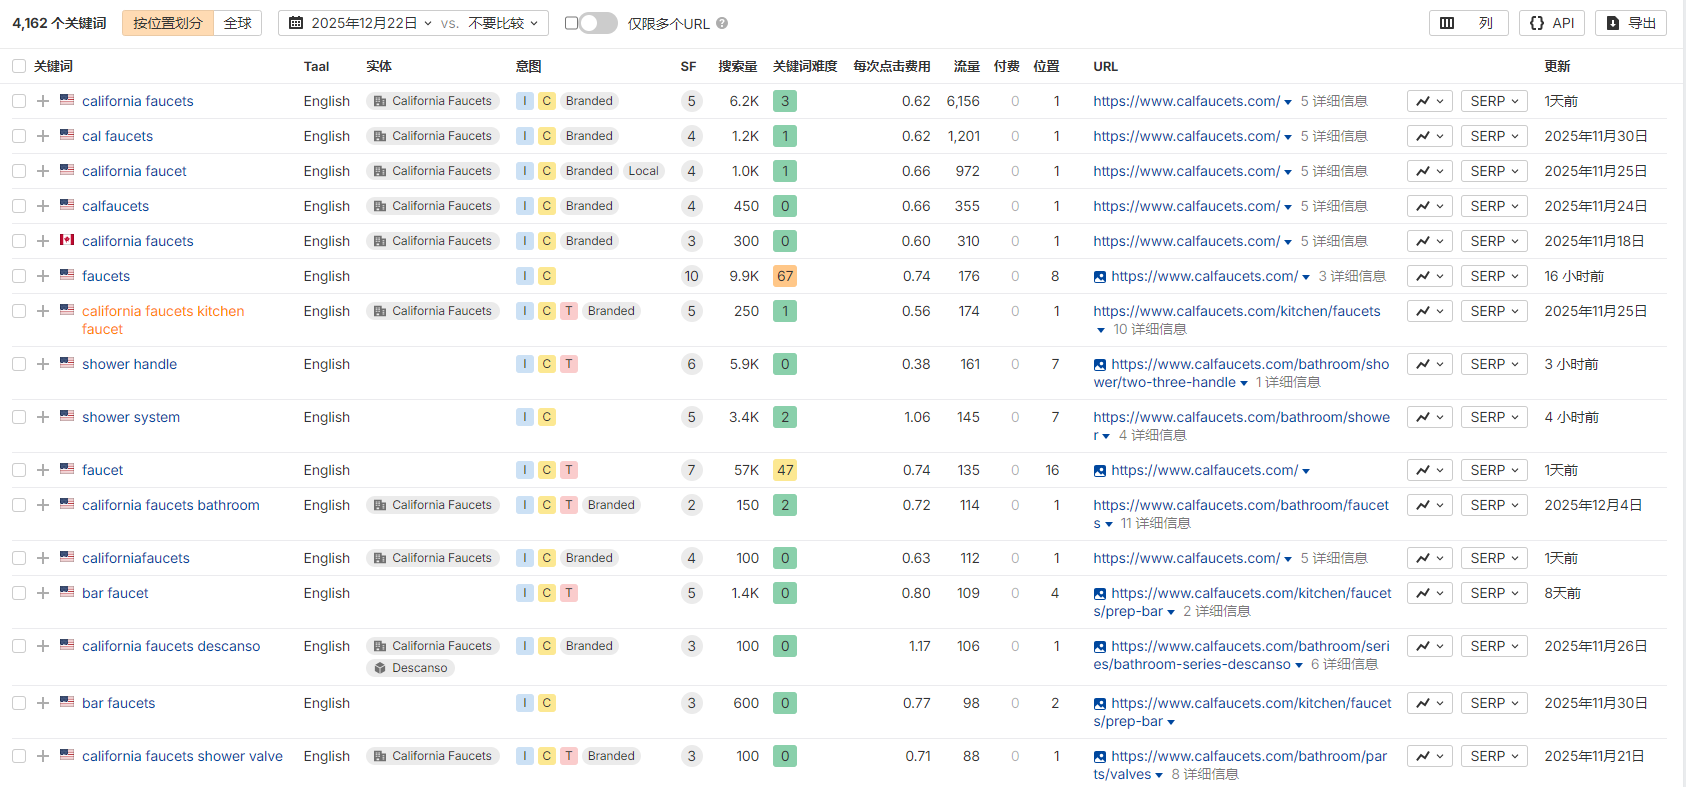Select checkbox for 'faucets' row
This screenshot has width=1686, height=787.
(x=19, y=276)
